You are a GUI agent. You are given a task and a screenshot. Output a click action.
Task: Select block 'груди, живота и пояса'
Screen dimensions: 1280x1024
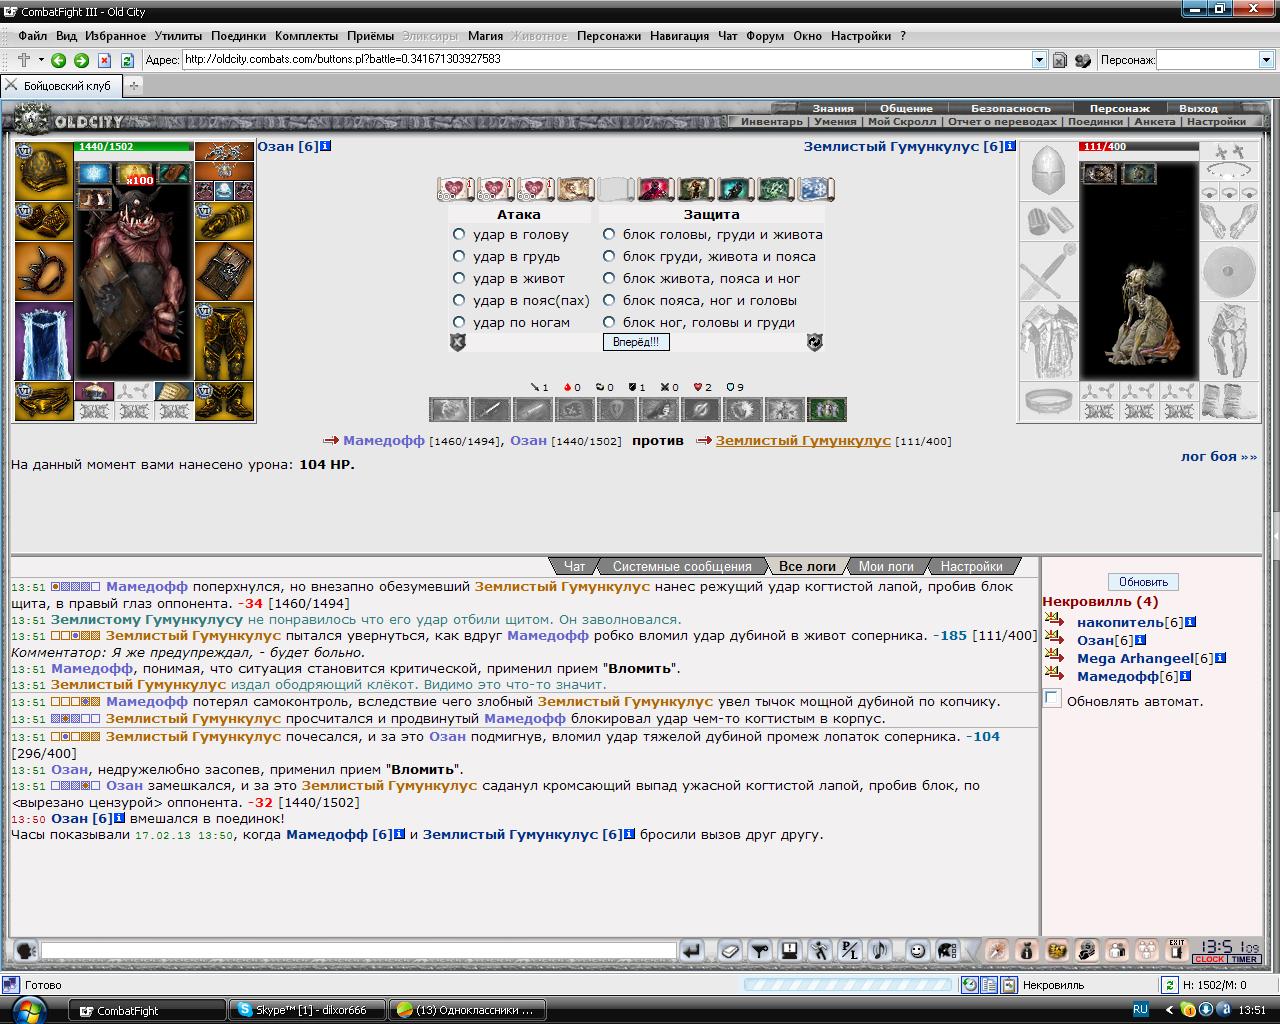609,256
